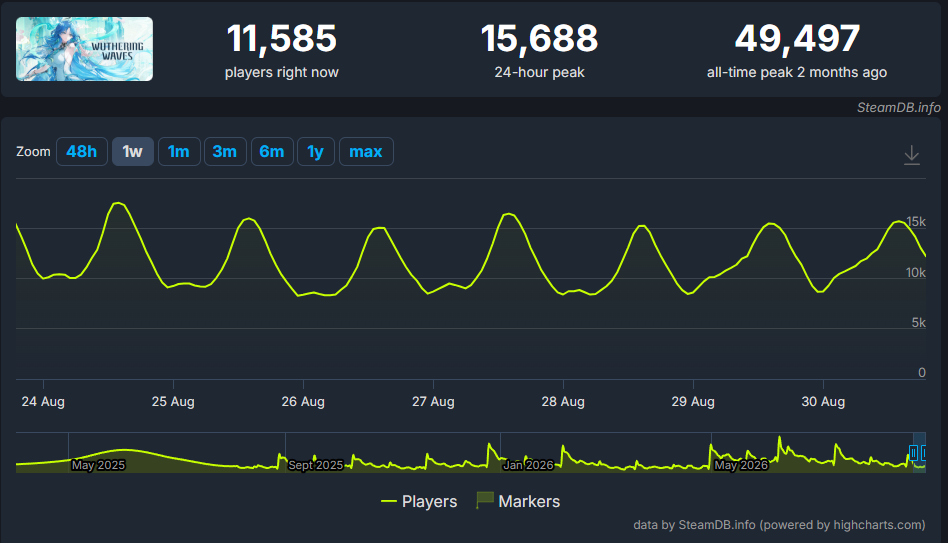Toggle the Markers series in the legend
948x543 pixels.
point(518,501)
